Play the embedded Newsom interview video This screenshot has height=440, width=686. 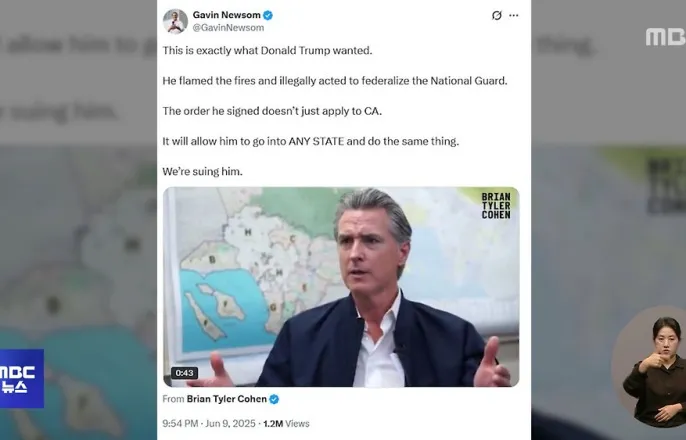tap(341, 287)
